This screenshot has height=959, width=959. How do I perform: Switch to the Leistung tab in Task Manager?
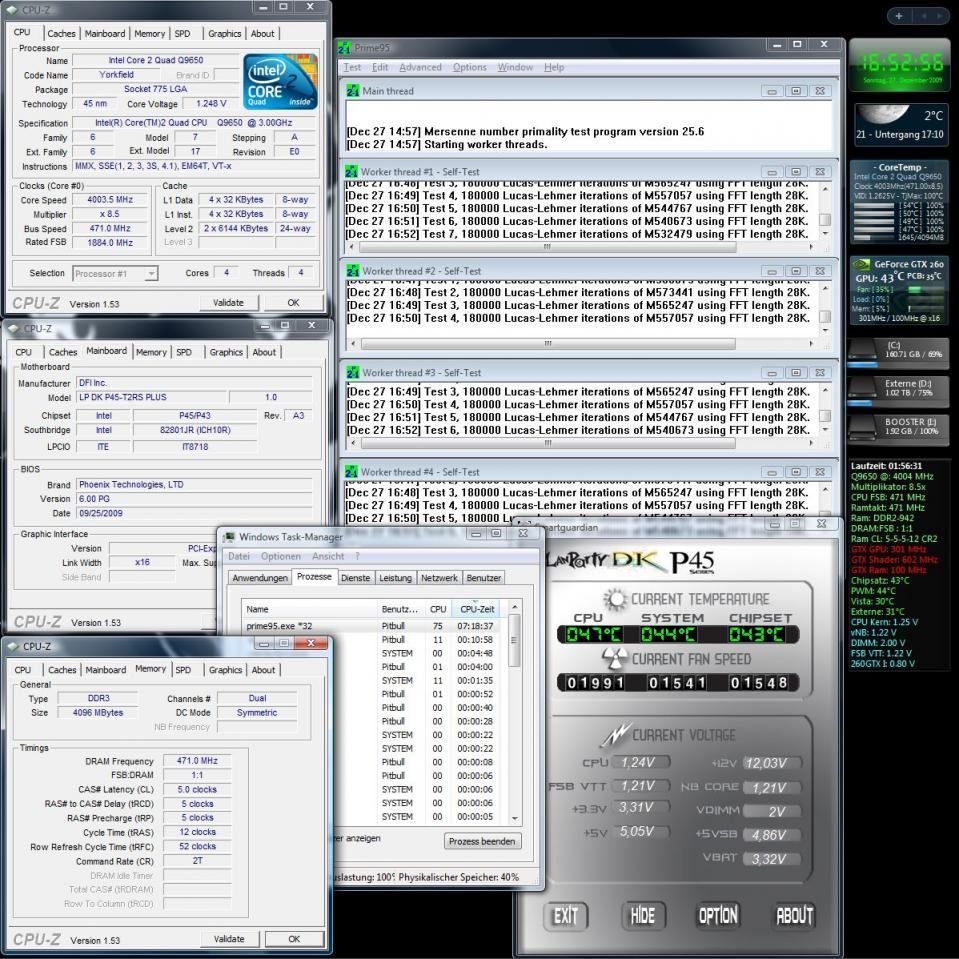pyautogui.click(x=395, y=577)
